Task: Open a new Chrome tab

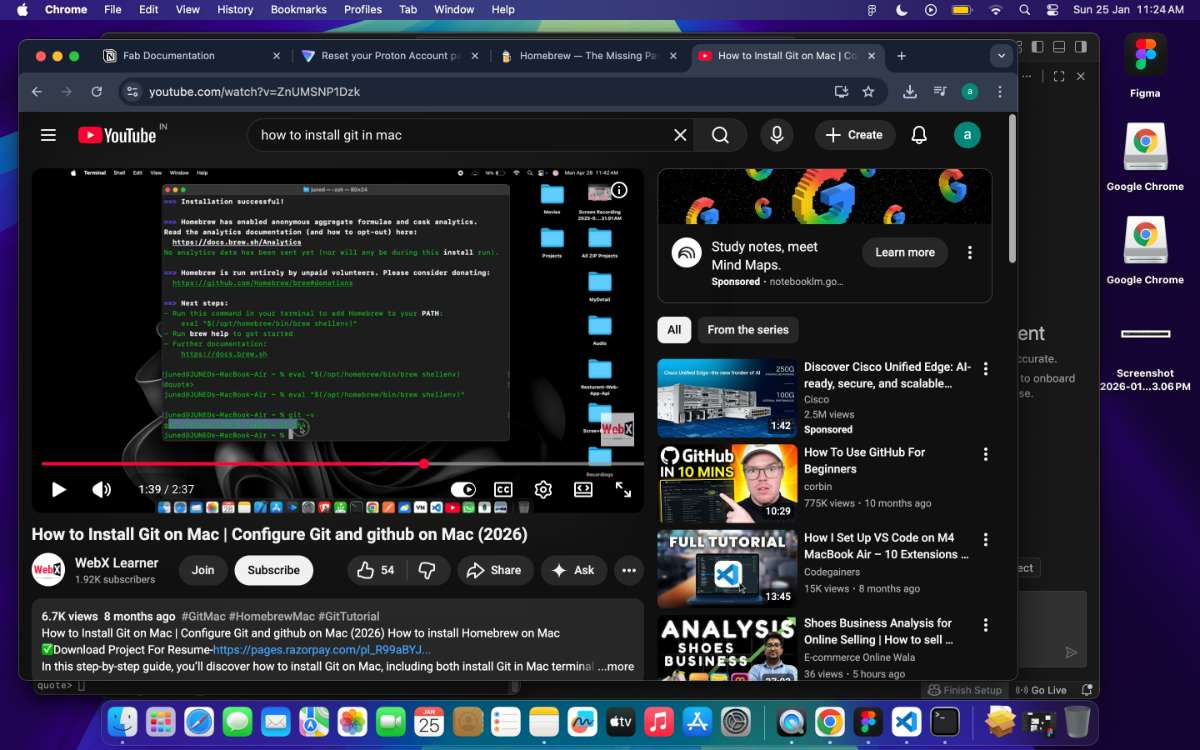Action: tap(901, 56)
